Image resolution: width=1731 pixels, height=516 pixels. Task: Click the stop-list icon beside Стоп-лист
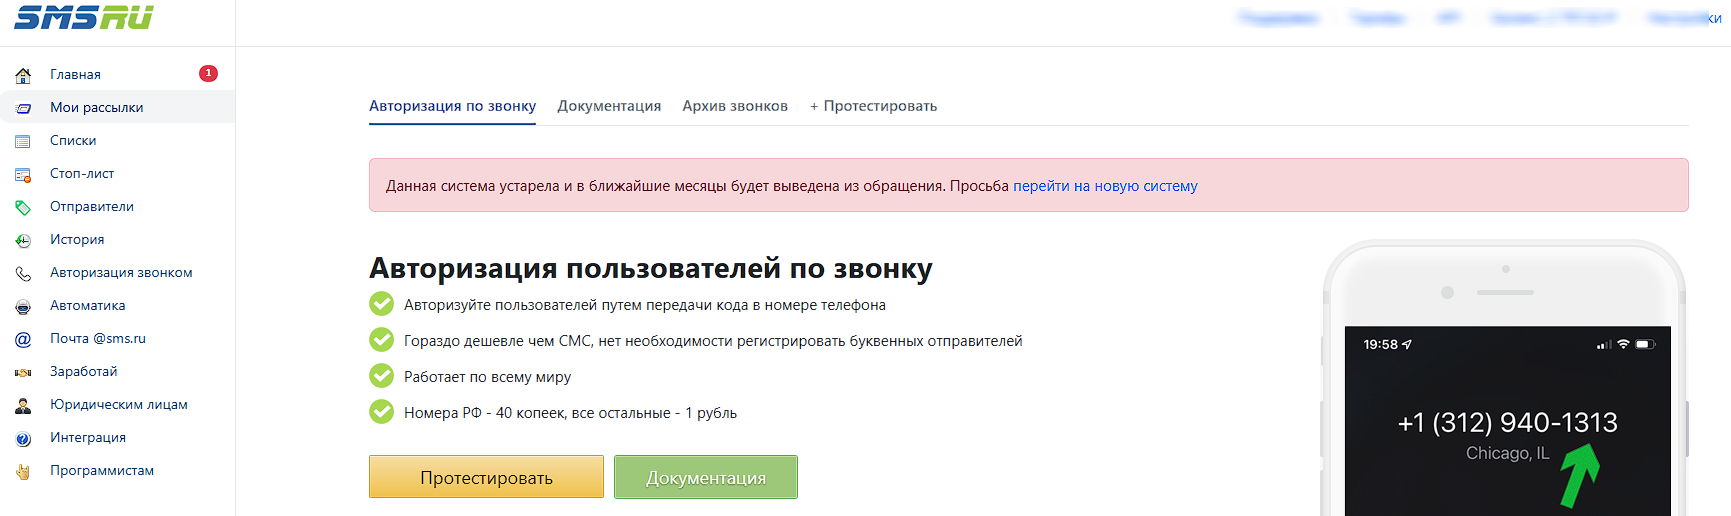click(x=23, y=174)
